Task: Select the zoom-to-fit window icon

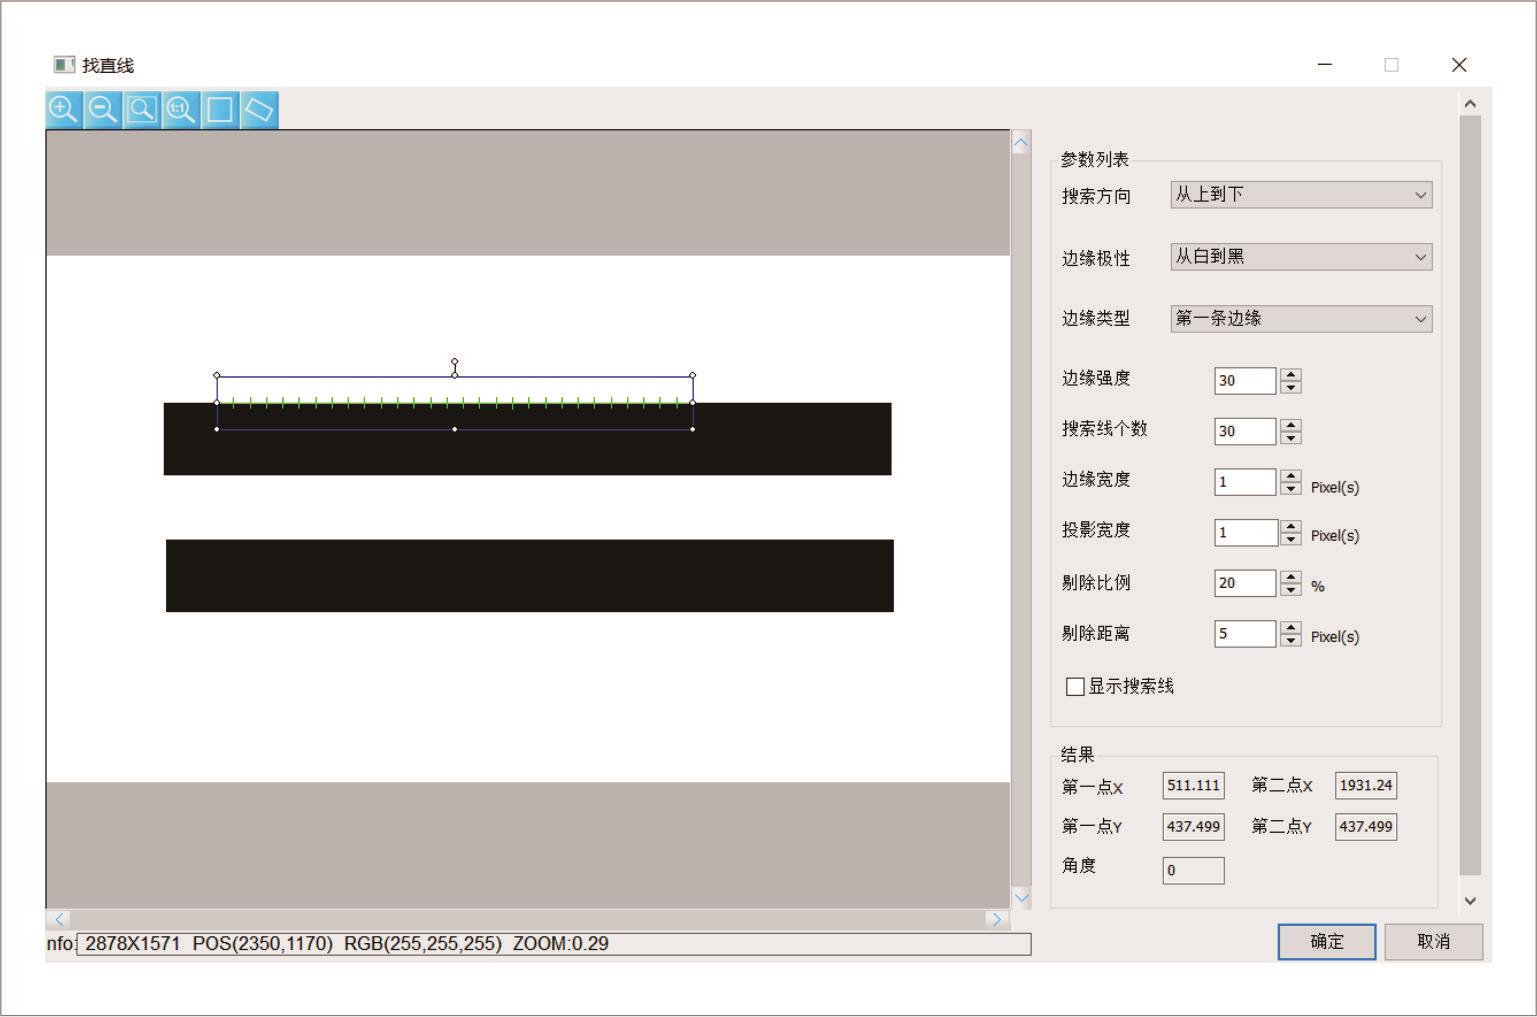Action: [x=142, y=109]
